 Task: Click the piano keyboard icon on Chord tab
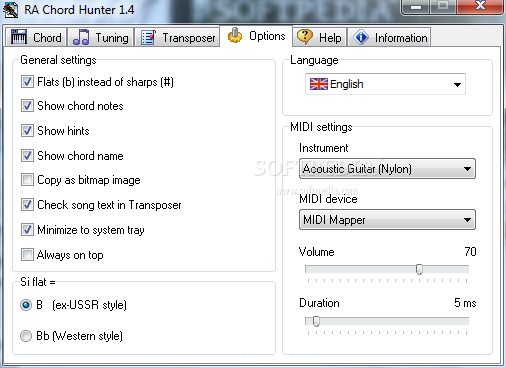[18, 37]
